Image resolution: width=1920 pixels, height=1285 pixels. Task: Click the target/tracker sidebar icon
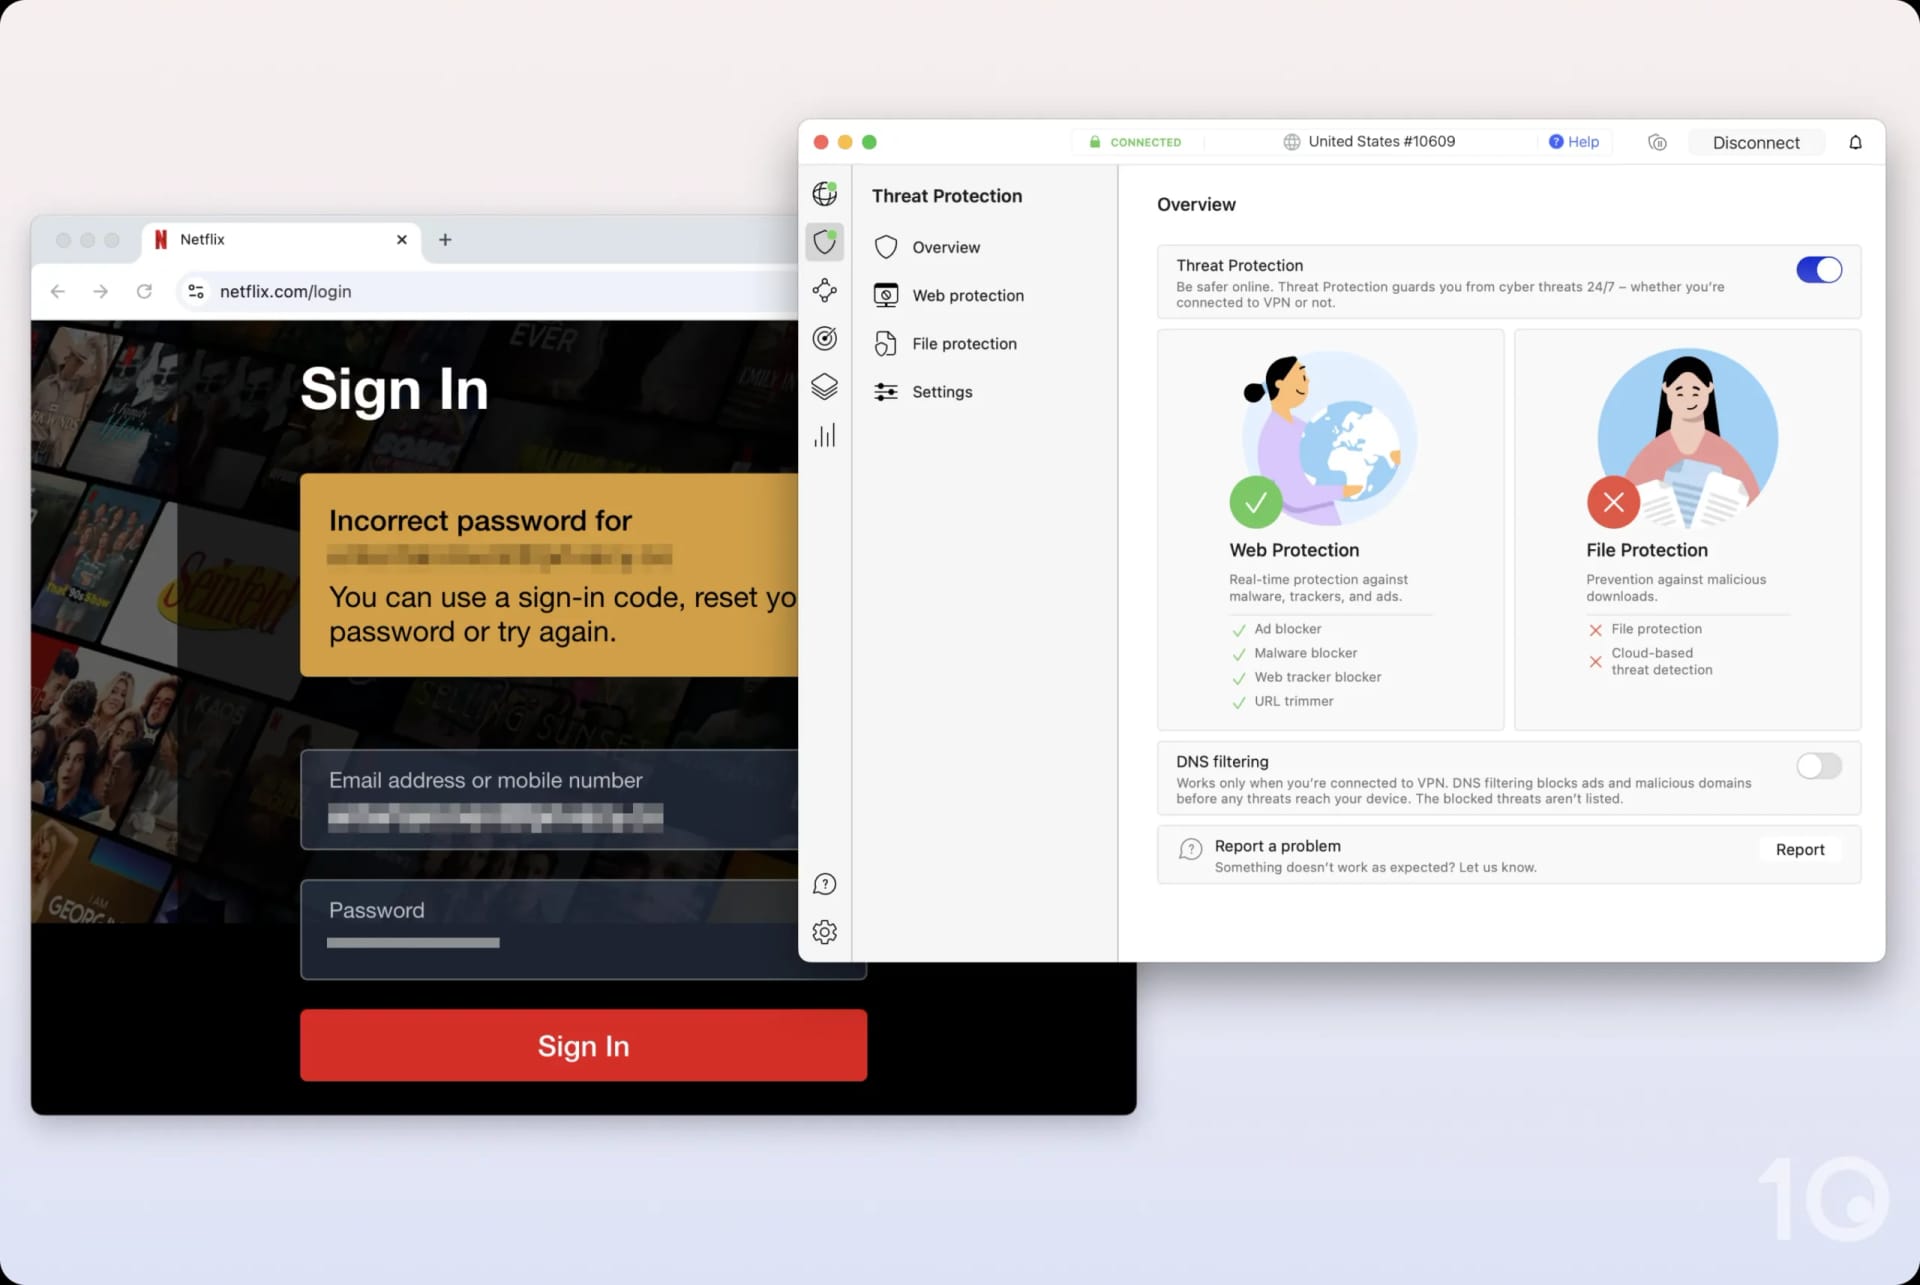(x=824, y=337)
